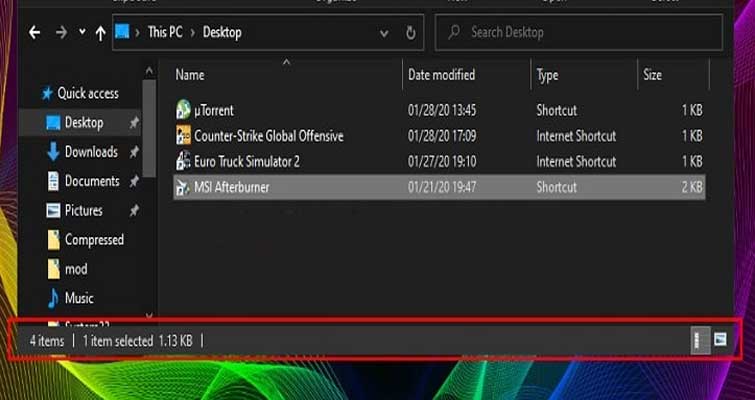Go back with the Back arrow

tap(34, 33)
